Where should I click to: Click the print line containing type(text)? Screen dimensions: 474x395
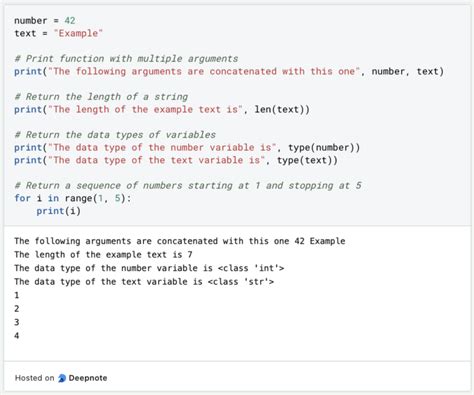[176, 160]
